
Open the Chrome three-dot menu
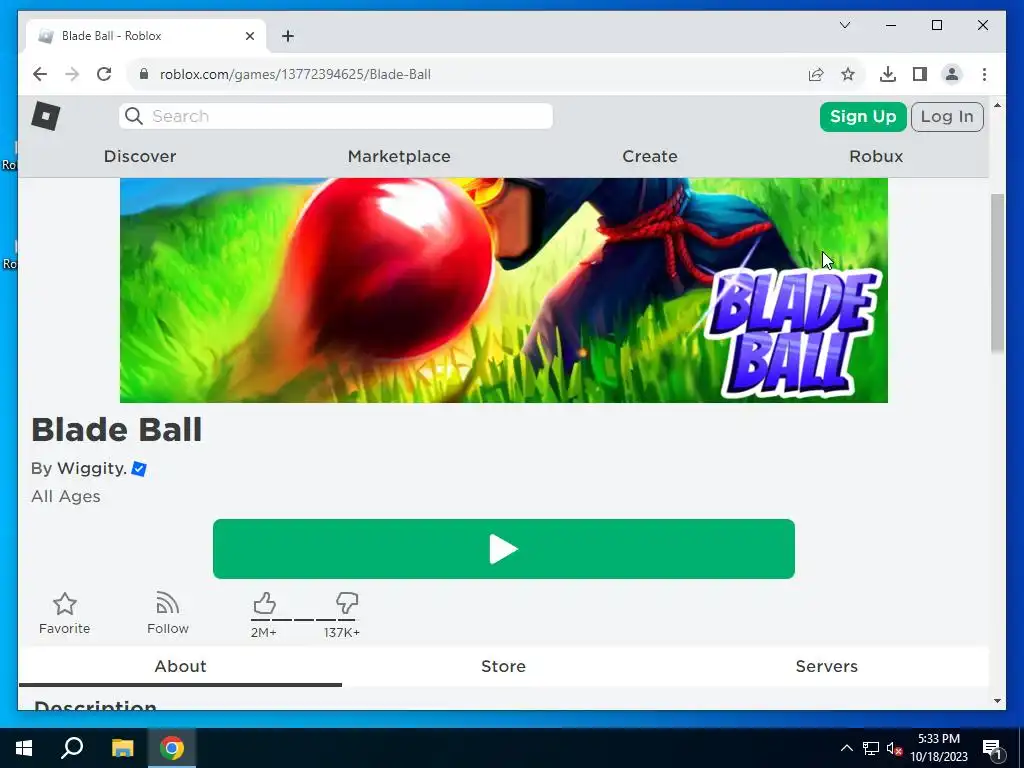click(x=984, y=74)
